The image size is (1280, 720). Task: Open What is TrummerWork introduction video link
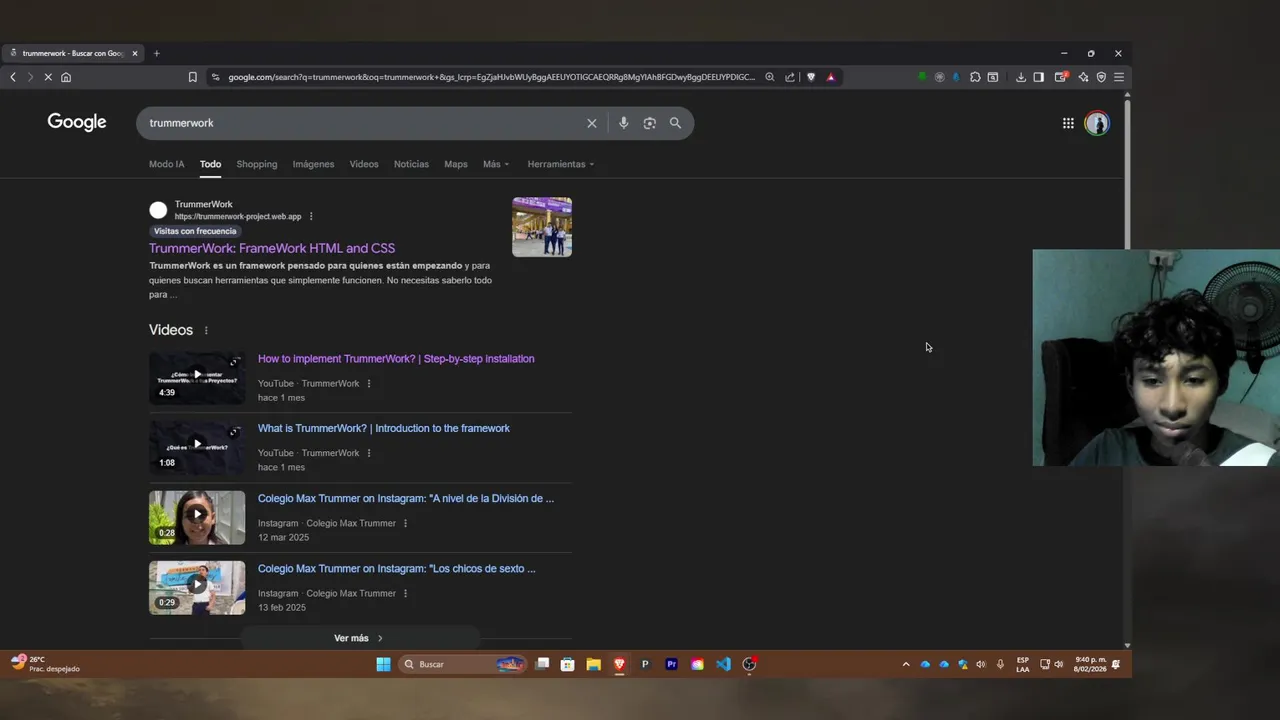coord(384,428)
